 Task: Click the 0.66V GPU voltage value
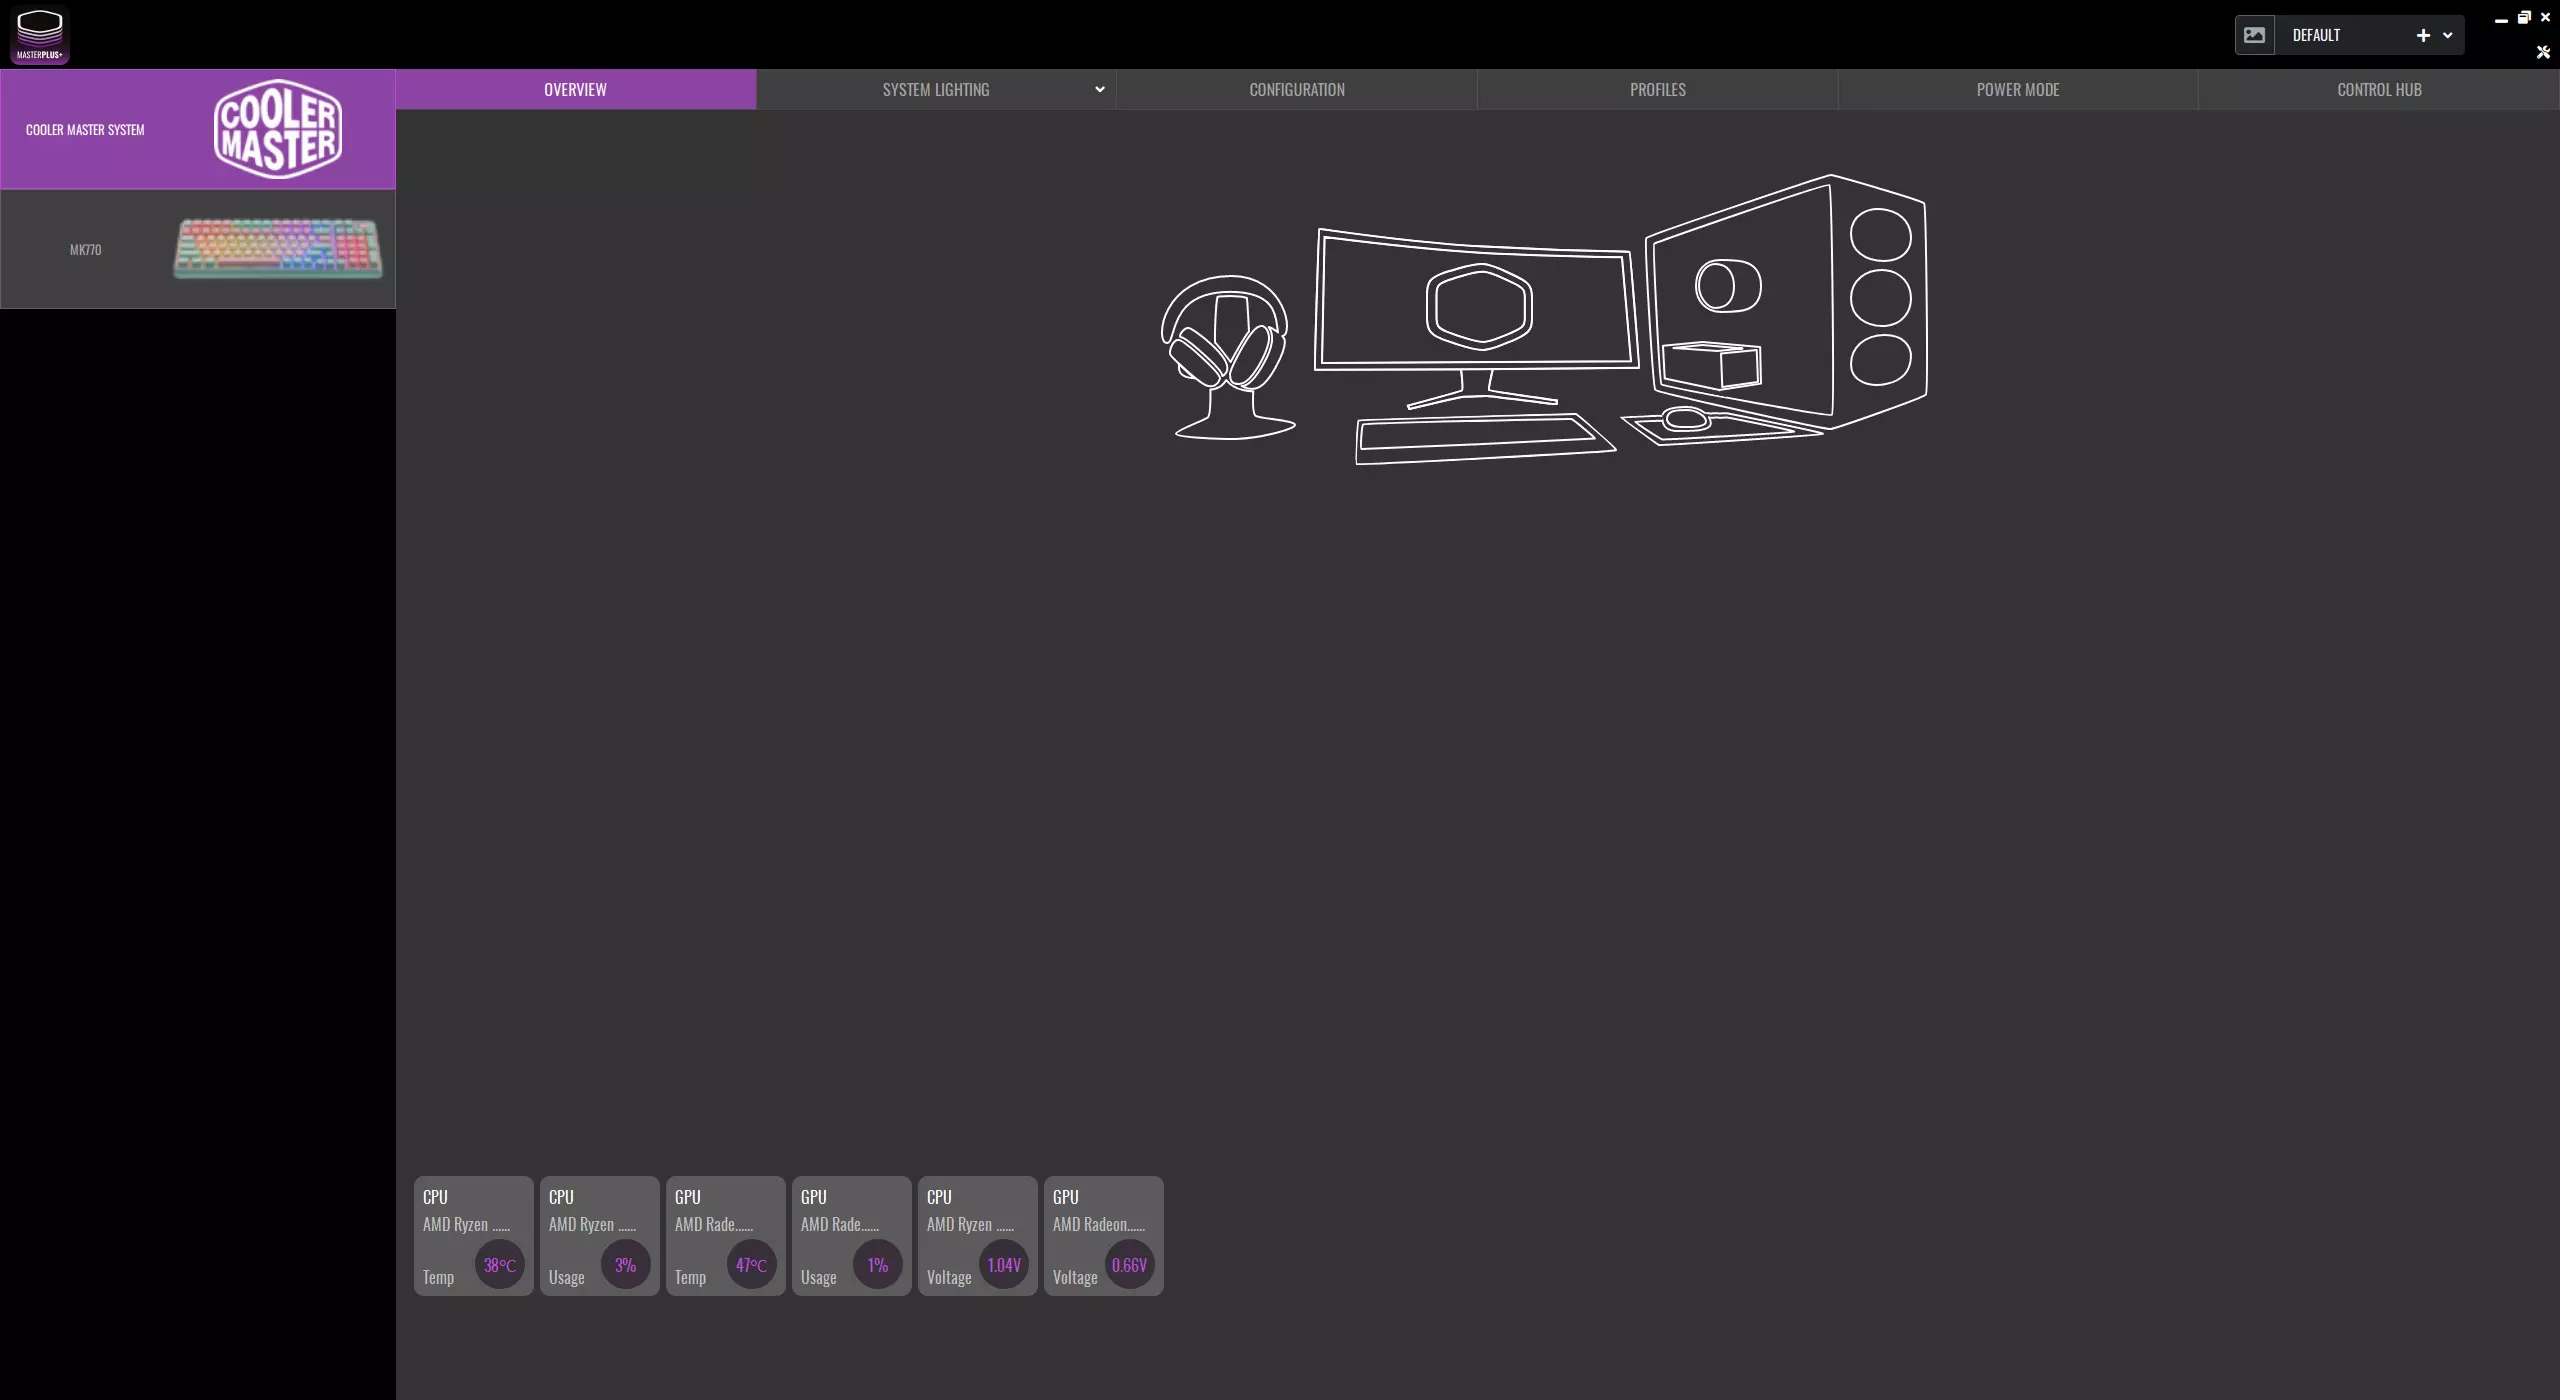(1130, 1265)
